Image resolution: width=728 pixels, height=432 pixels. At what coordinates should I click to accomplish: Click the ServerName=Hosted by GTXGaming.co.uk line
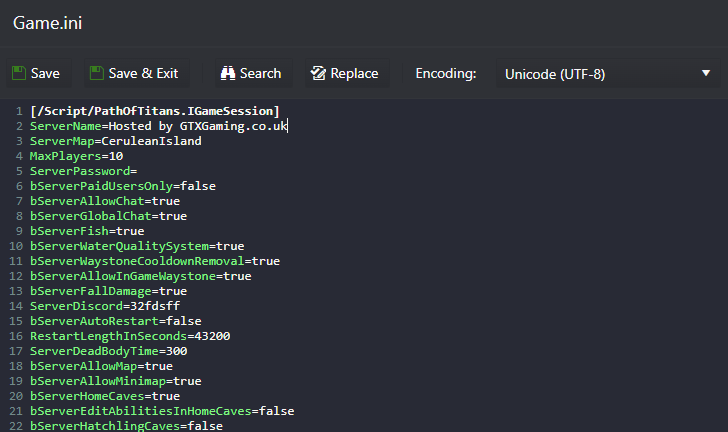pyautogui.click(x=159, y=126)
